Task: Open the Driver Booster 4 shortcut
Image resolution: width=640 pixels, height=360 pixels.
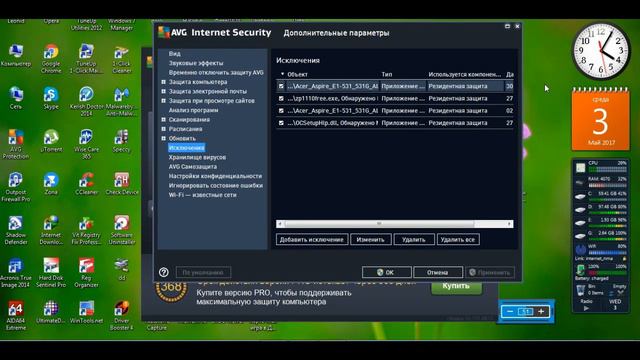Action: coord(122,316)
